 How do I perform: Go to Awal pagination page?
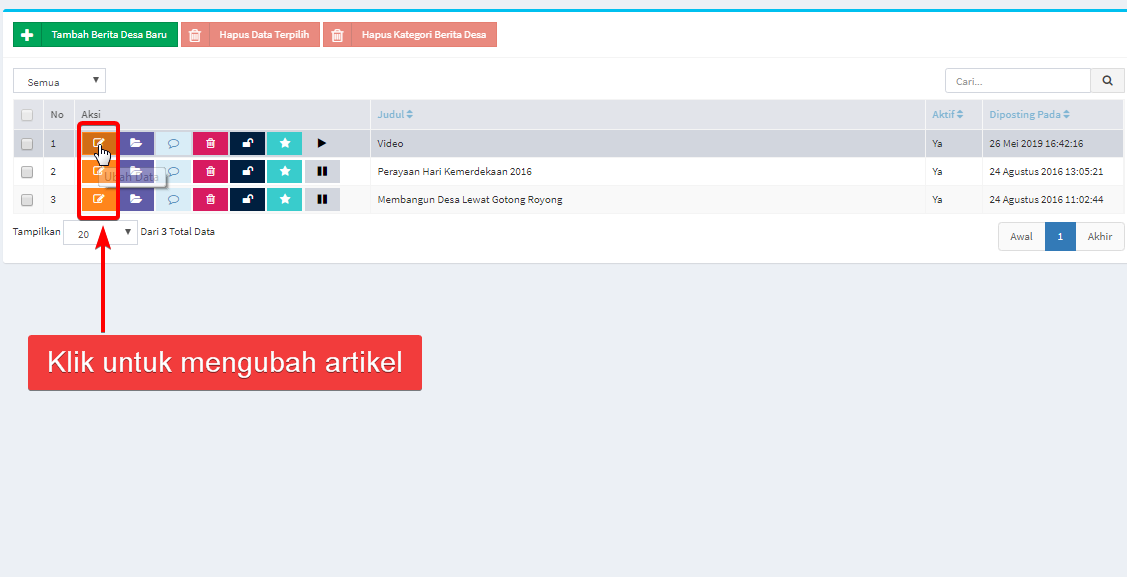click(1021, 236)
